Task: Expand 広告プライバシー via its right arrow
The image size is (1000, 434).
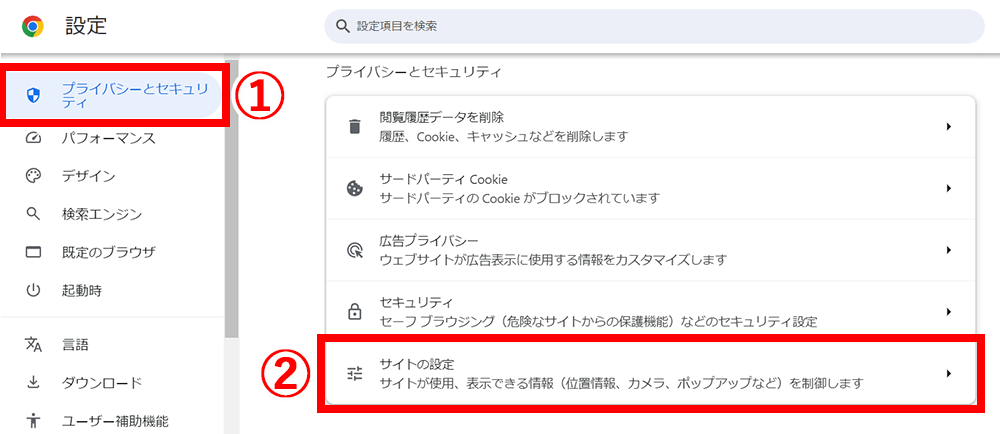Action: [948, 250]
